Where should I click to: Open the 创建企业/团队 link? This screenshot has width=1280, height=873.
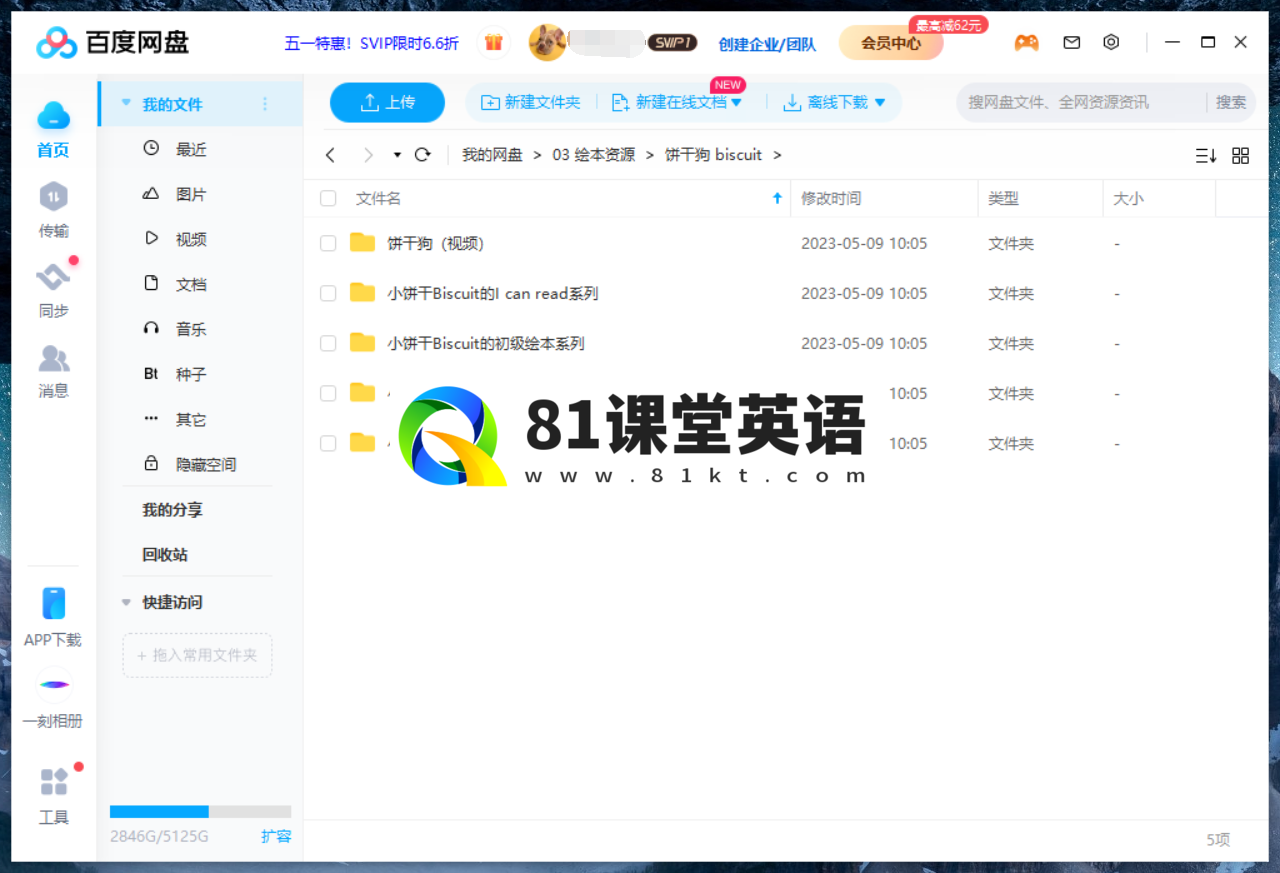[x=767, y=44]
